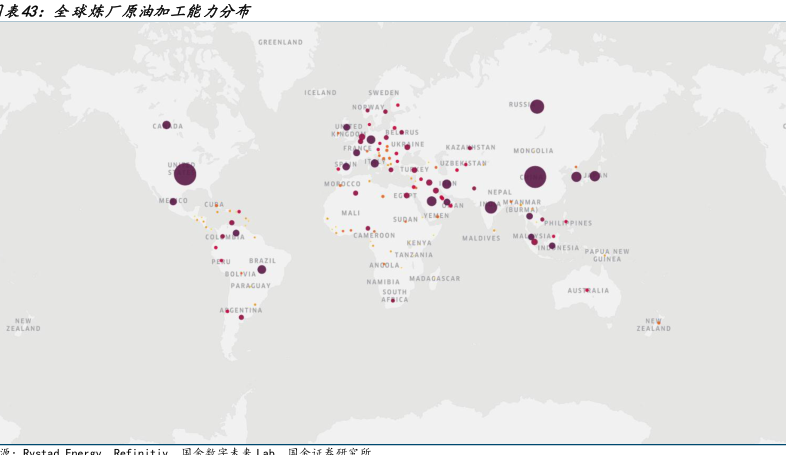Click the Mexico refinery bubble
The width and height of the screenshot is (786, 455).
(173, 201)
